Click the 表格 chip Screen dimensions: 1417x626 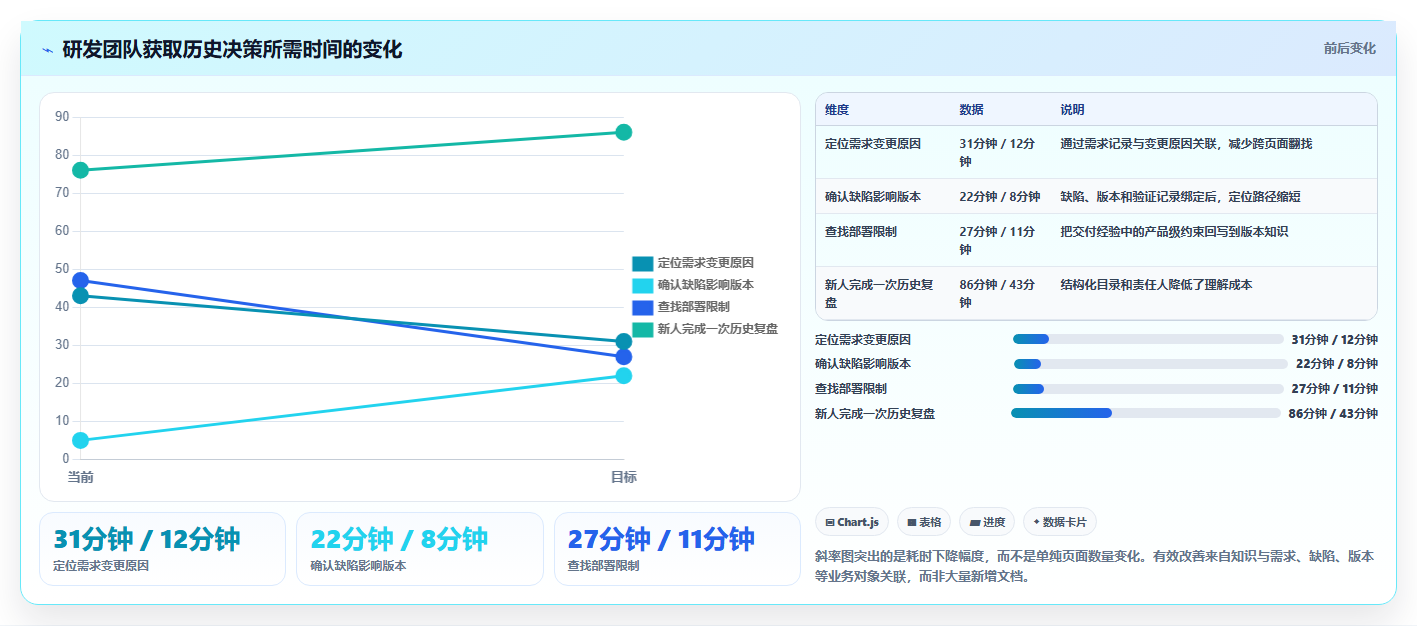924,522
